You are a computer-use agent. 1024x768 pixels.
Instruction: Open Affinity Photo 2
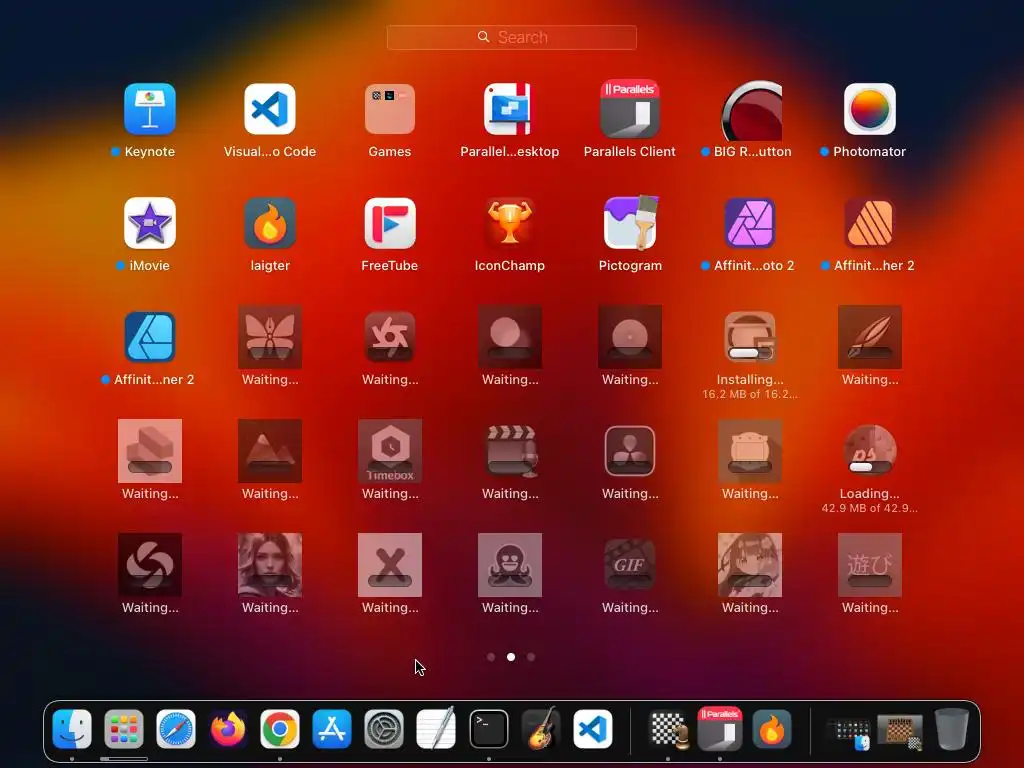click(x=750, y=223)
